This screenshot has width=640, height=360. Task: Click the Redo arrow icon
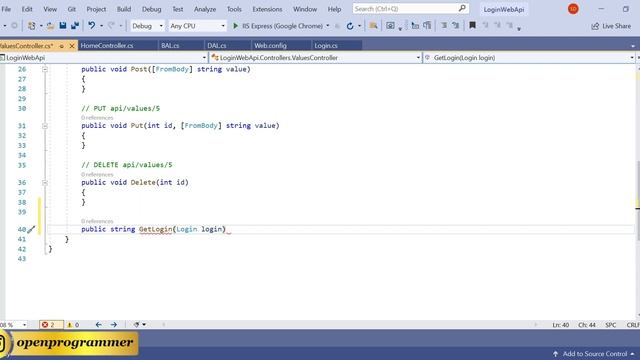[111, 26]
